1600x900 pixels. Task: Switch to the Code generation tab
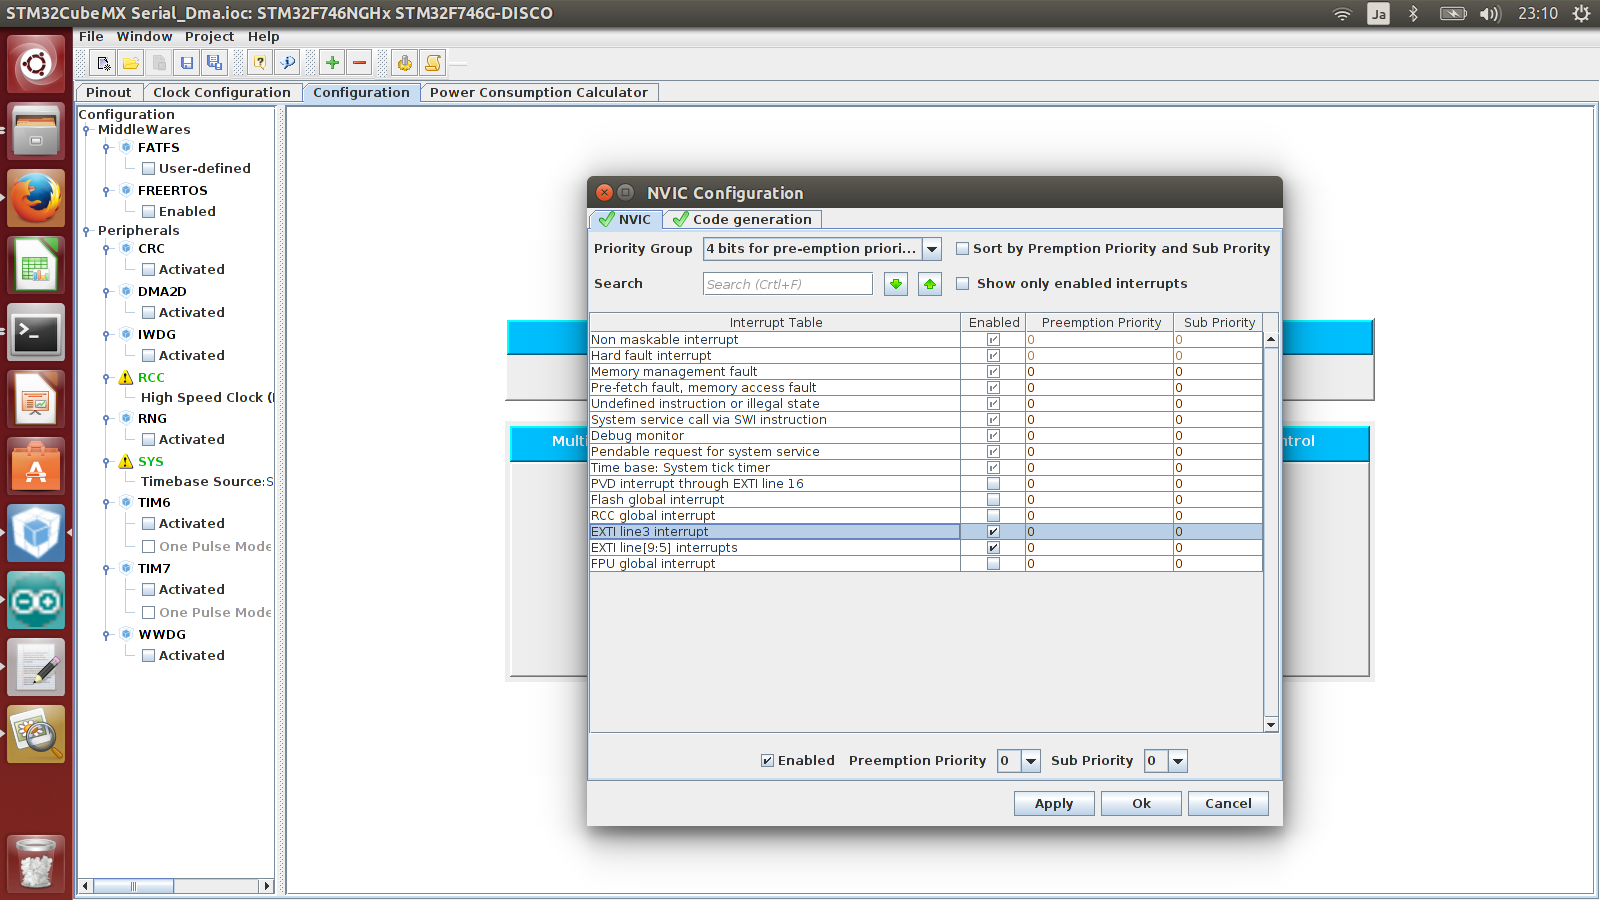coord(742,220)
